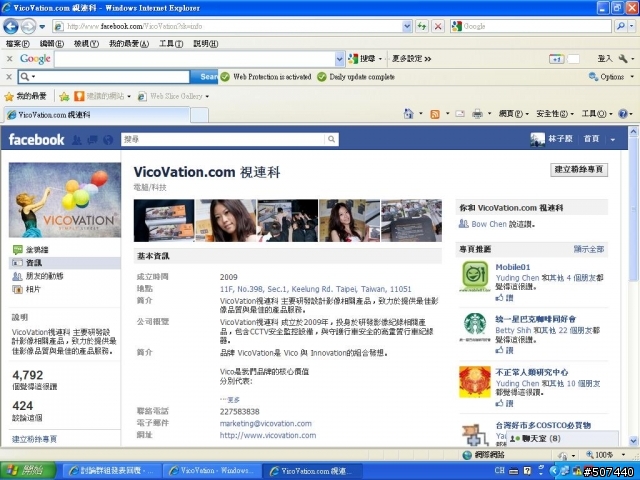Click the read mail envelope icon

460,114
